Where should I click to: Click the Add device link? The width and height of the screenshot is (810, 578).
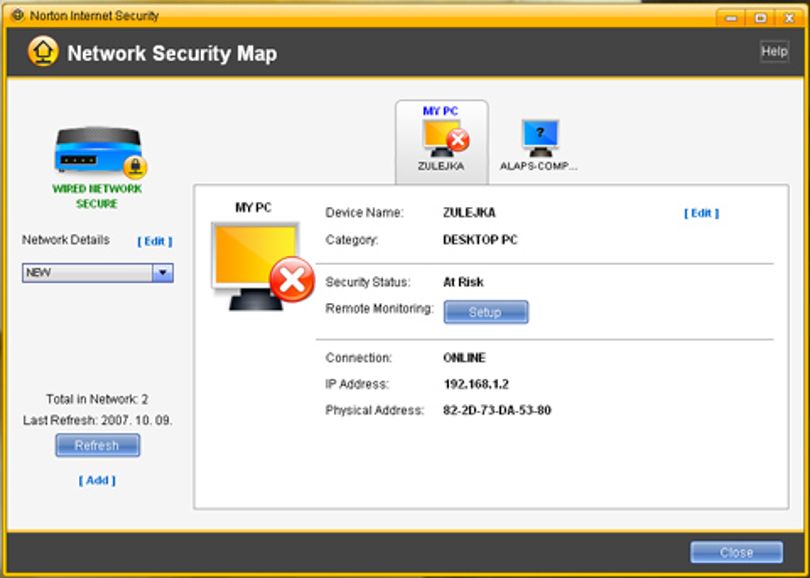[97, 480]
